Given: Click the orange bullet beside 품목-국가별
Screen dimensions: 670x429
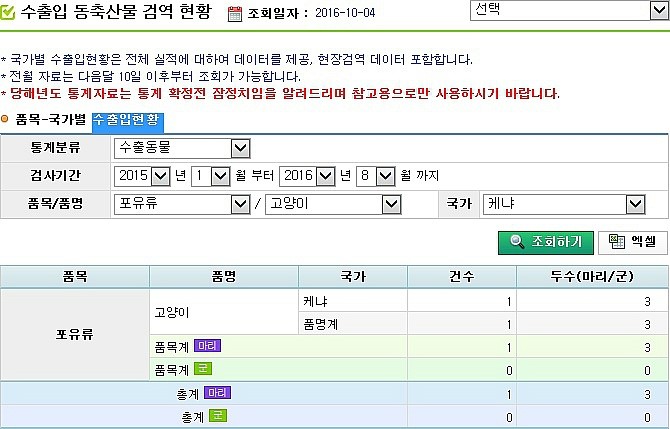Looking at the screenshot, I should coord(5,119).
